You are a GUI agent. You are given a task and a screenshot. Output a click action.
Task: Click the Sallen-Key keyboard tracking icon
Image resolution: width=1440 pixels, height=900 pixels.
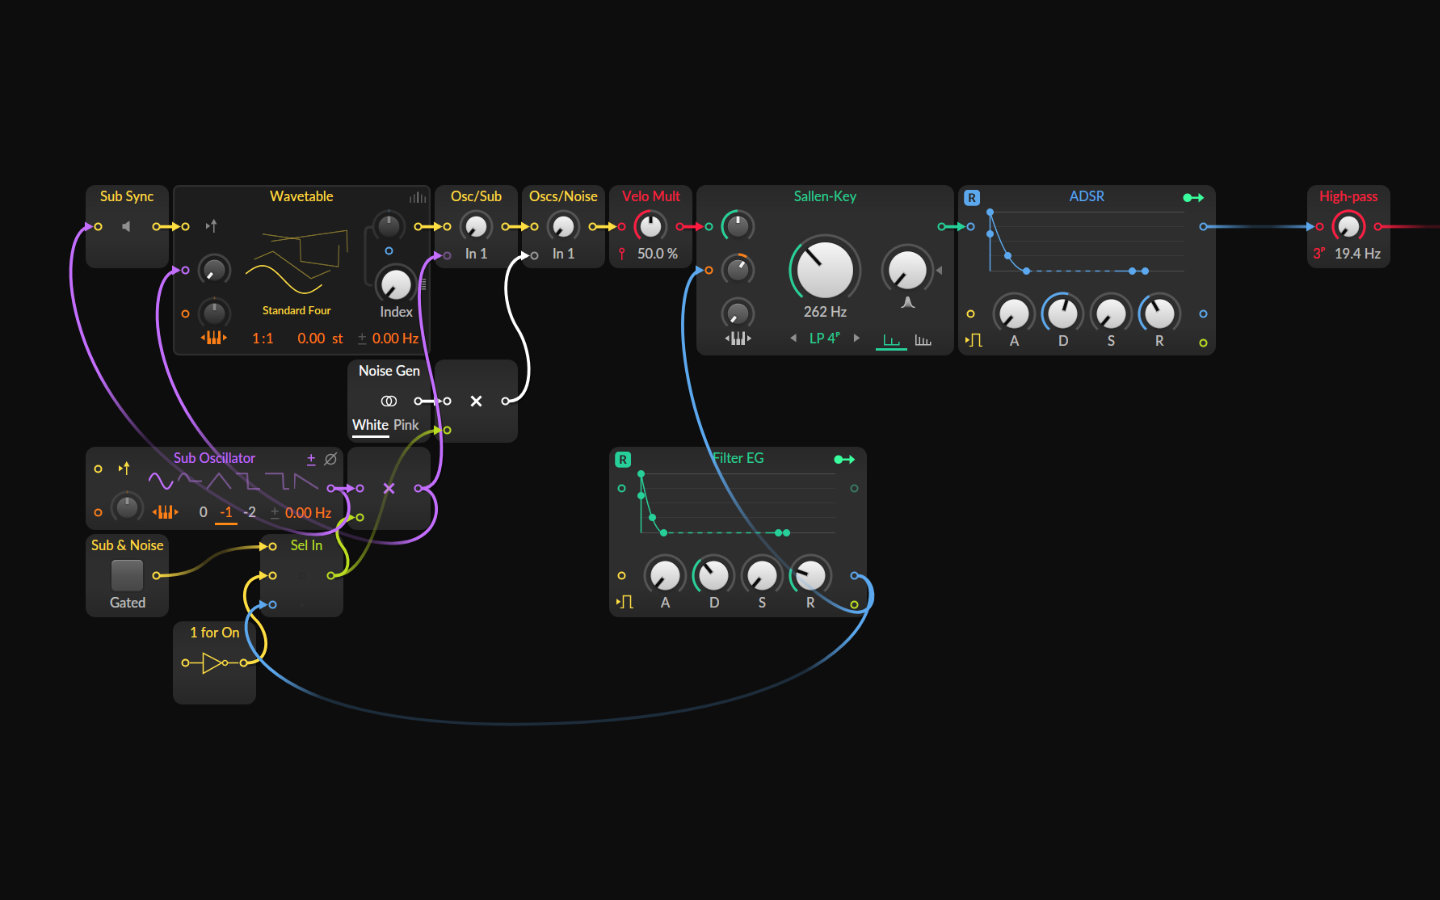tap(737, 338)
